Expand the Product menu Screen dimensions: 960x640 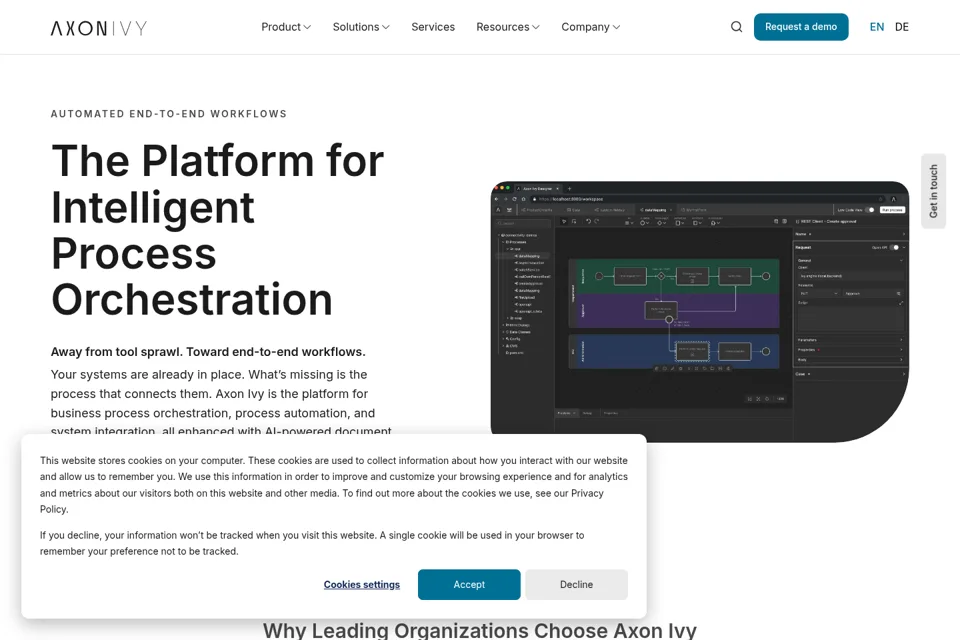(x=286, y=27)
